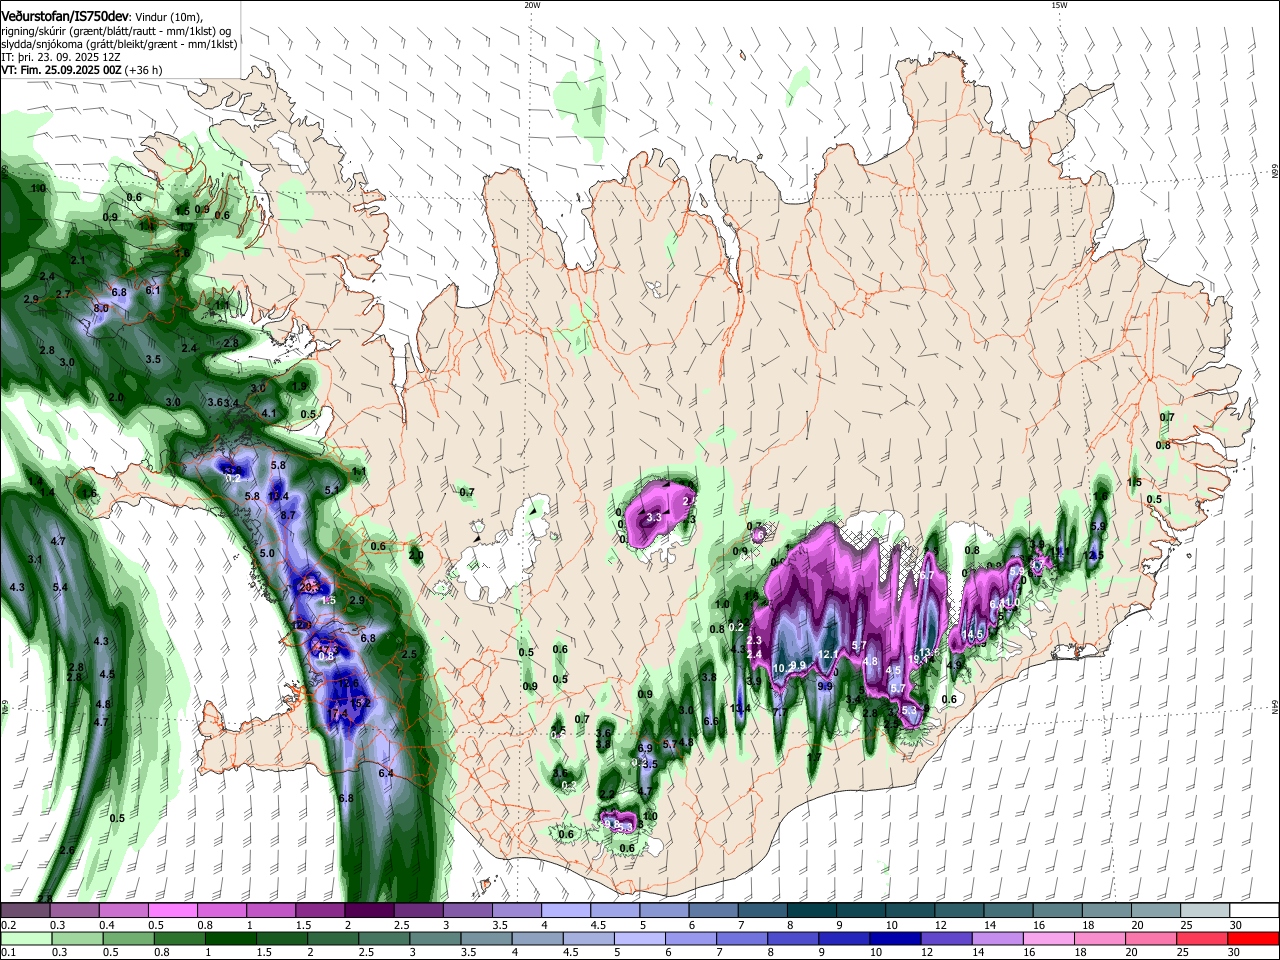Click the 6.1 precipitation value
Image resolution: width=1280 pixels, height=960 pixels.
coord(153,290)
